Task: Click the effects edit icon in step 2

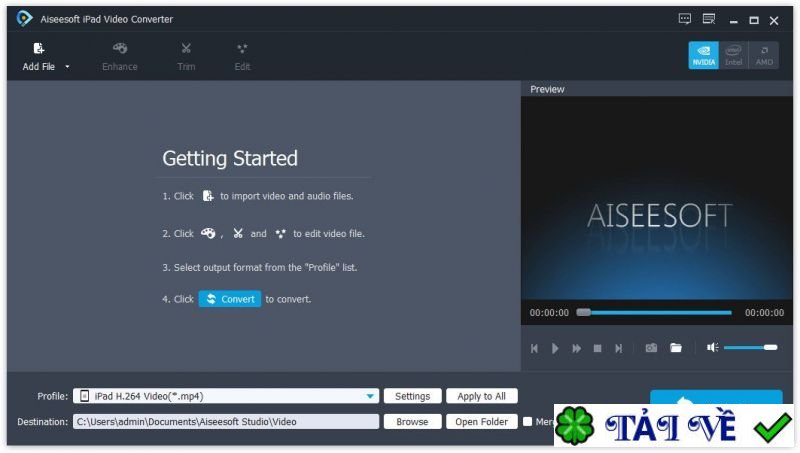Action: pyautogui.click(x=280, y=234)
